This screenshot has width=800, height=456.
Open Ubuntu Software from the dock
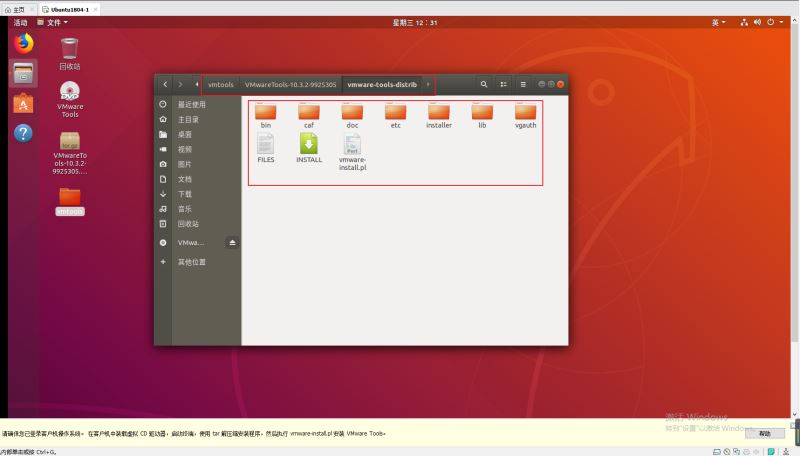(23, 103)
